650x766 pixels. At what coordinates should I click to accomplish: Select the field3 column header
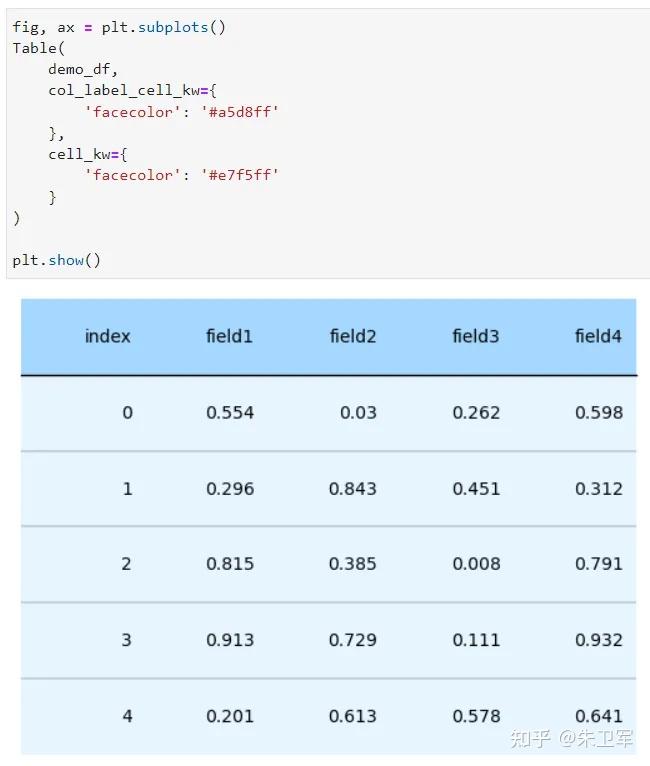click(x=476, y=336)
